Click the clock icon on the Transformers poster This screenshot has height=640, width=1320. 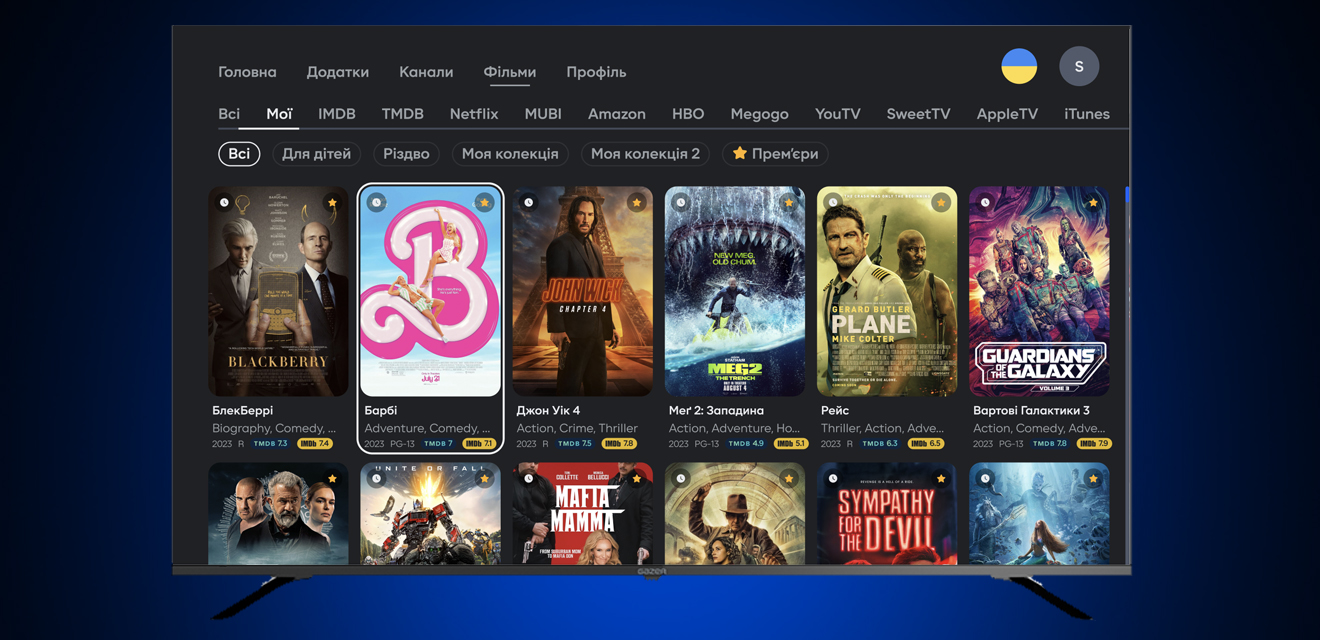[376, 479]
